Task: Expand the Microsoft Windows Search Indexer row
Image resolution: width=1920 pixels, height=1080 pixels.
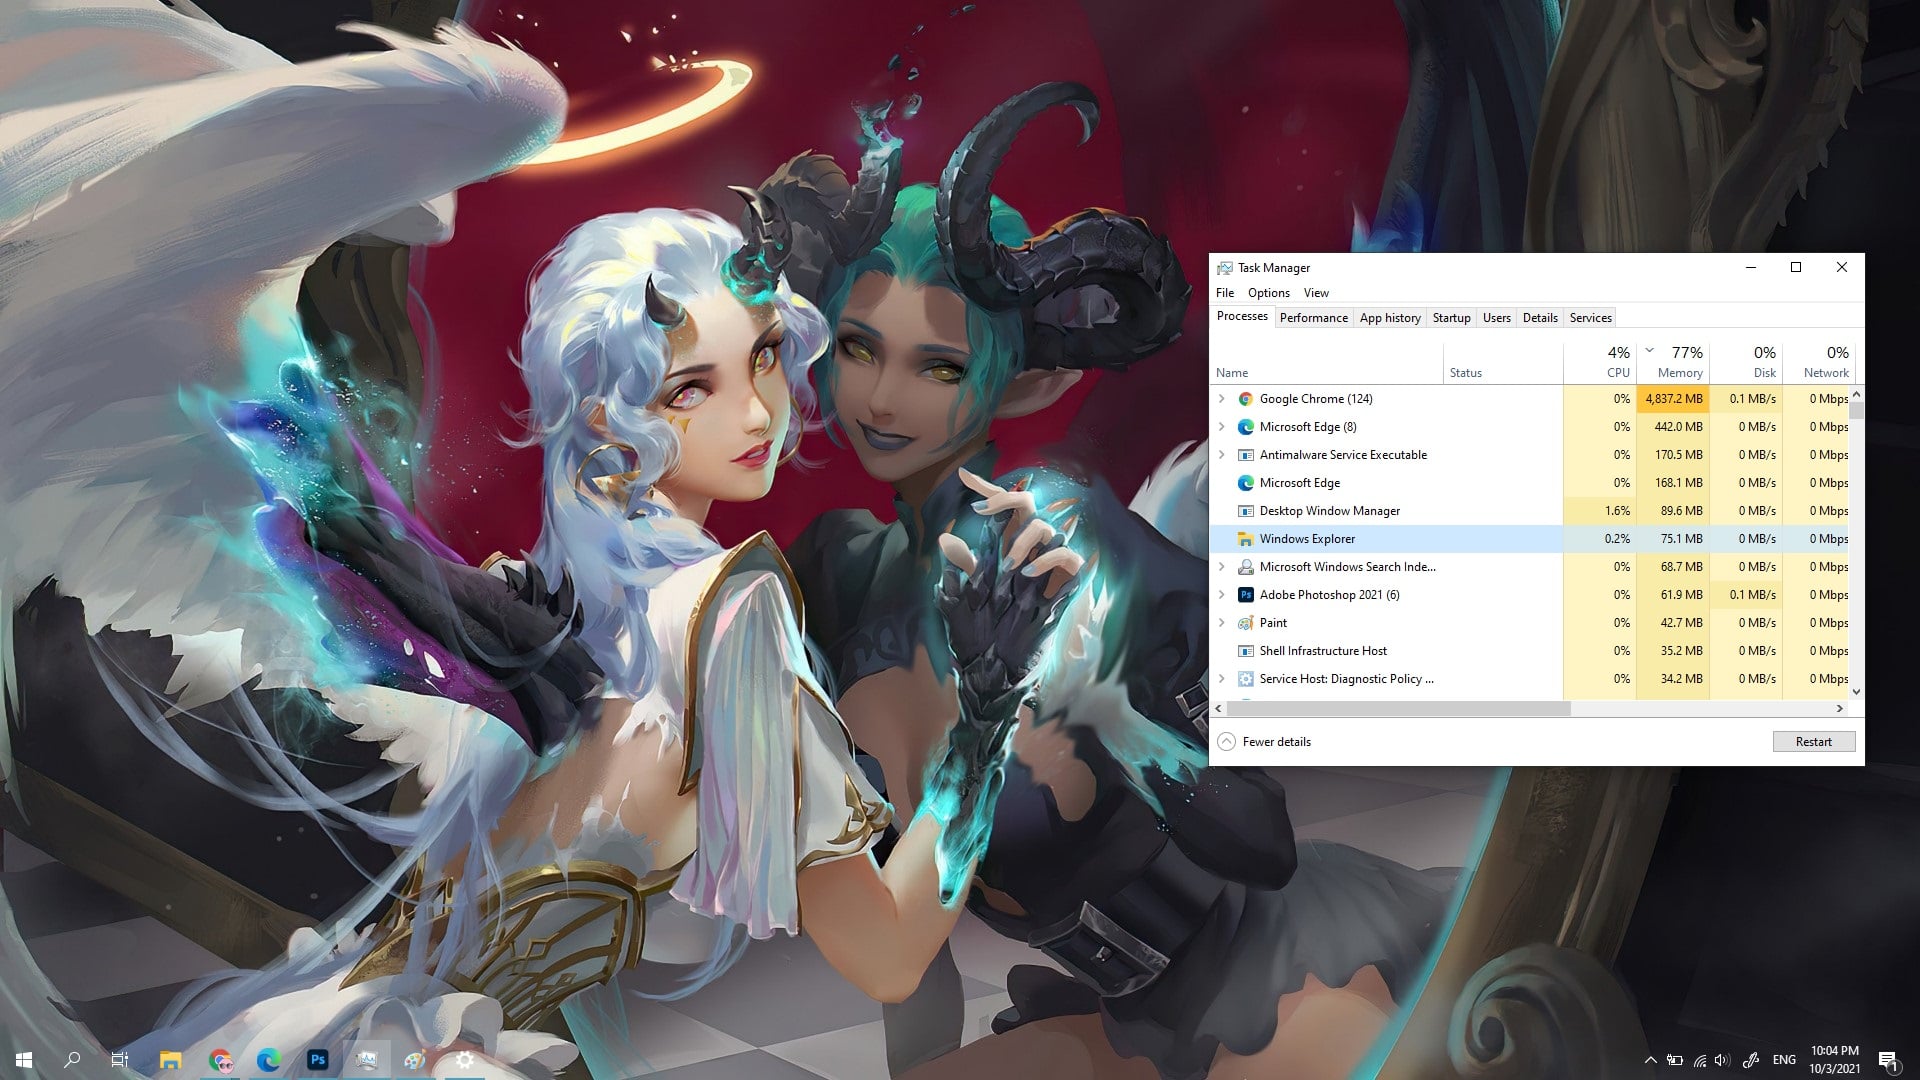Action: (x=1221, y=567)
